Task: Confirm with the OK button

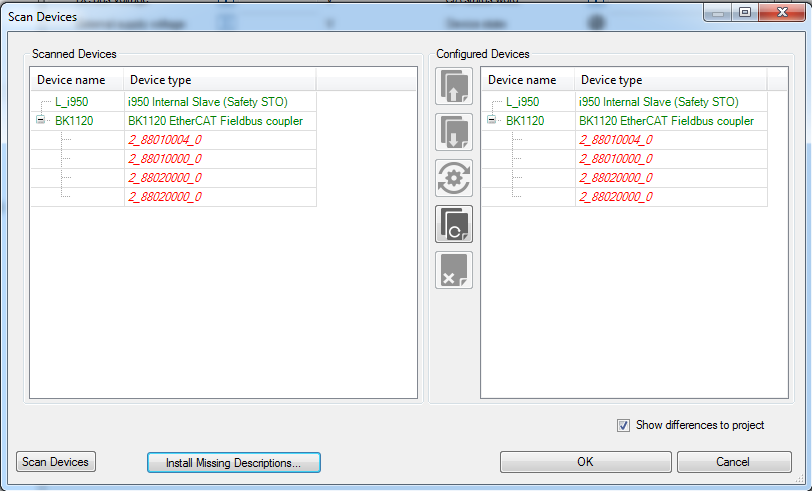Action: pyautogui.click(x=585, y=462)
